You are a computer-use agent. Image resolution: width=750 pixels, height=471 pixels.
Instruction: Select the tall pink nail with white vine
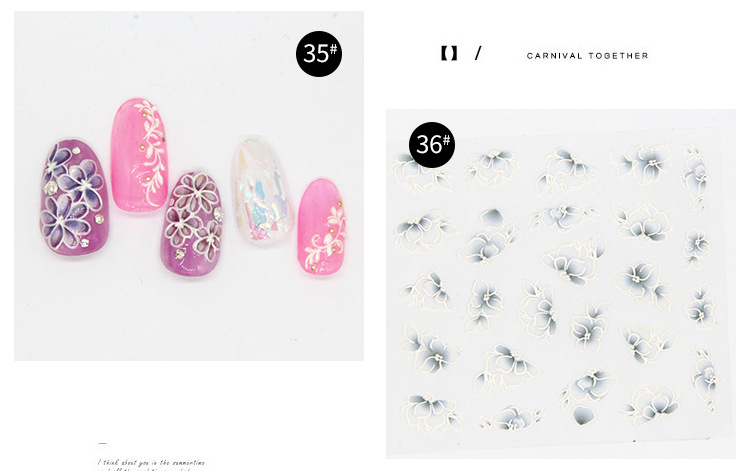[x=139, y=155]
